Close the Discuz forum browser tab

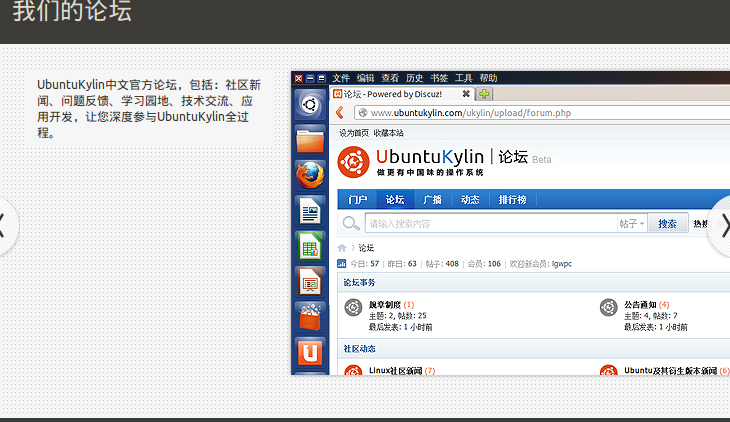tap(466, 94)
